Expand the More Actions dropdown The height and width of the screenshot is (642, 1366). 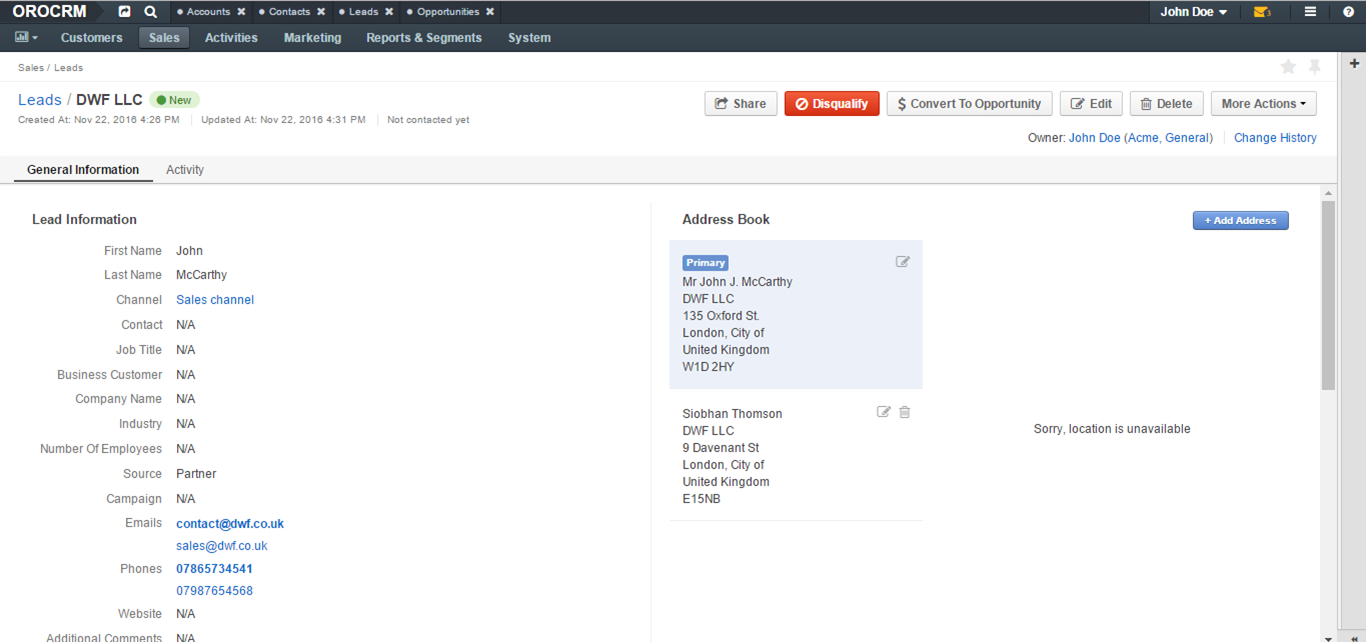[1263, 104]
